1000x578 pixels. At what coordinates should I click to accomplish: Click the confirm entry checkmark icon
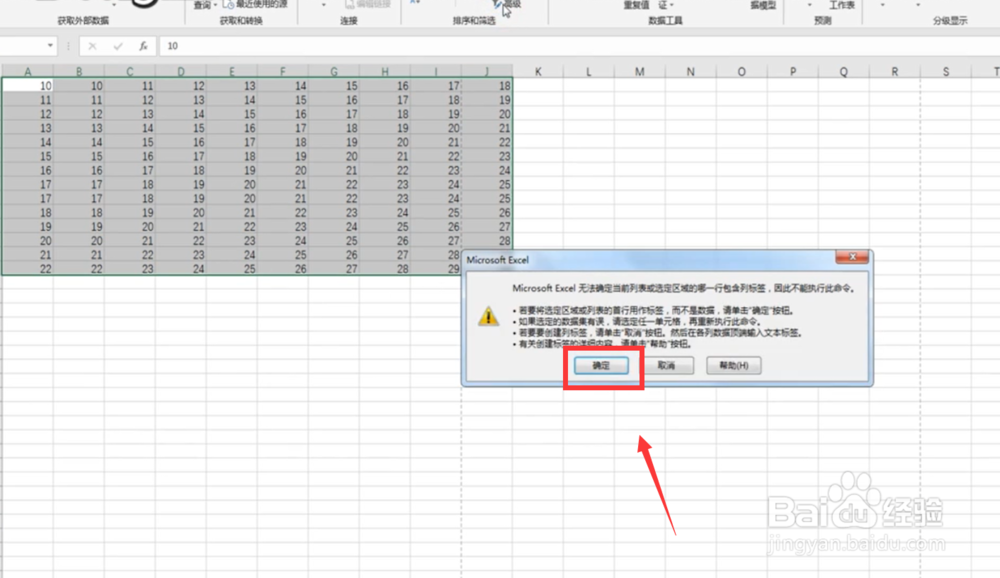pyautogui.click(x=118, y=46)
